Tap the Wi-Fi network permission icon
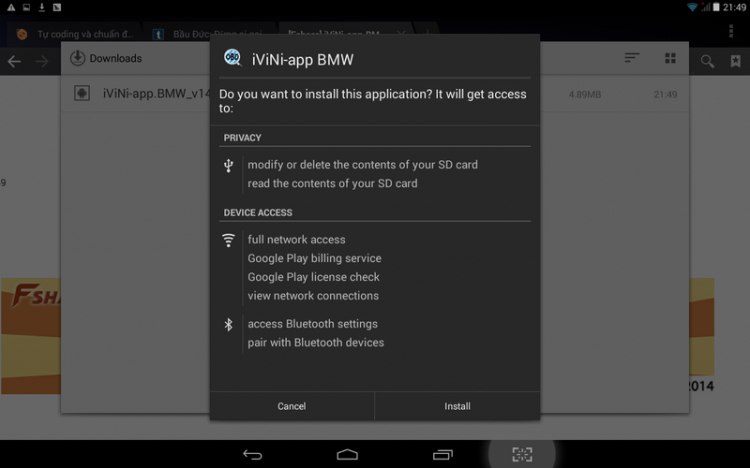 point(229,240)
